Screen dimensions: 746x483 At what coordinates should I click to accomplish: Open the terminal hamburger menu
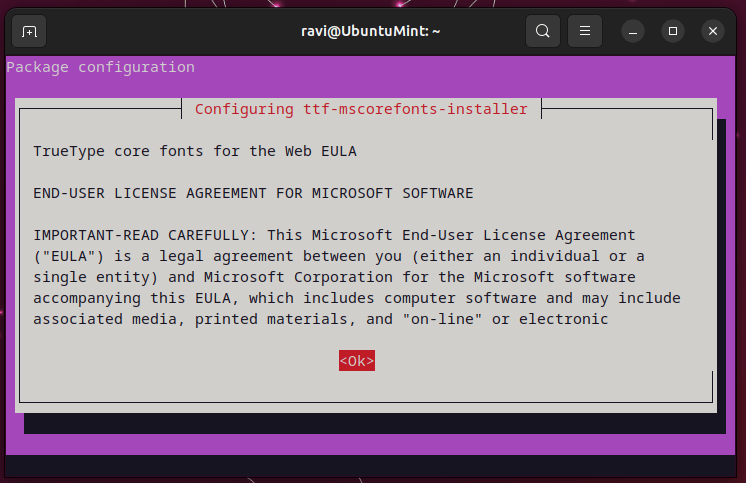tap(585, 31)
